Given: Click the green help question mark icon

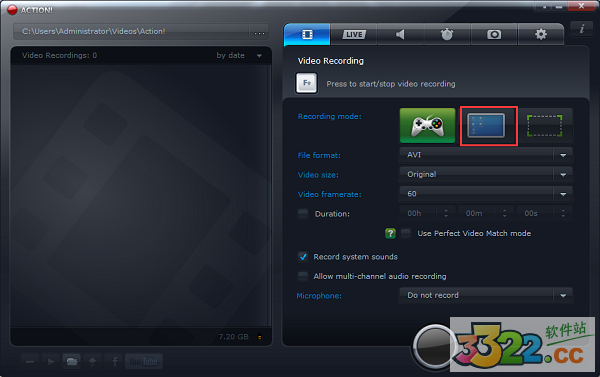Looking at the screenshot, I should click(x=390, y=233).
